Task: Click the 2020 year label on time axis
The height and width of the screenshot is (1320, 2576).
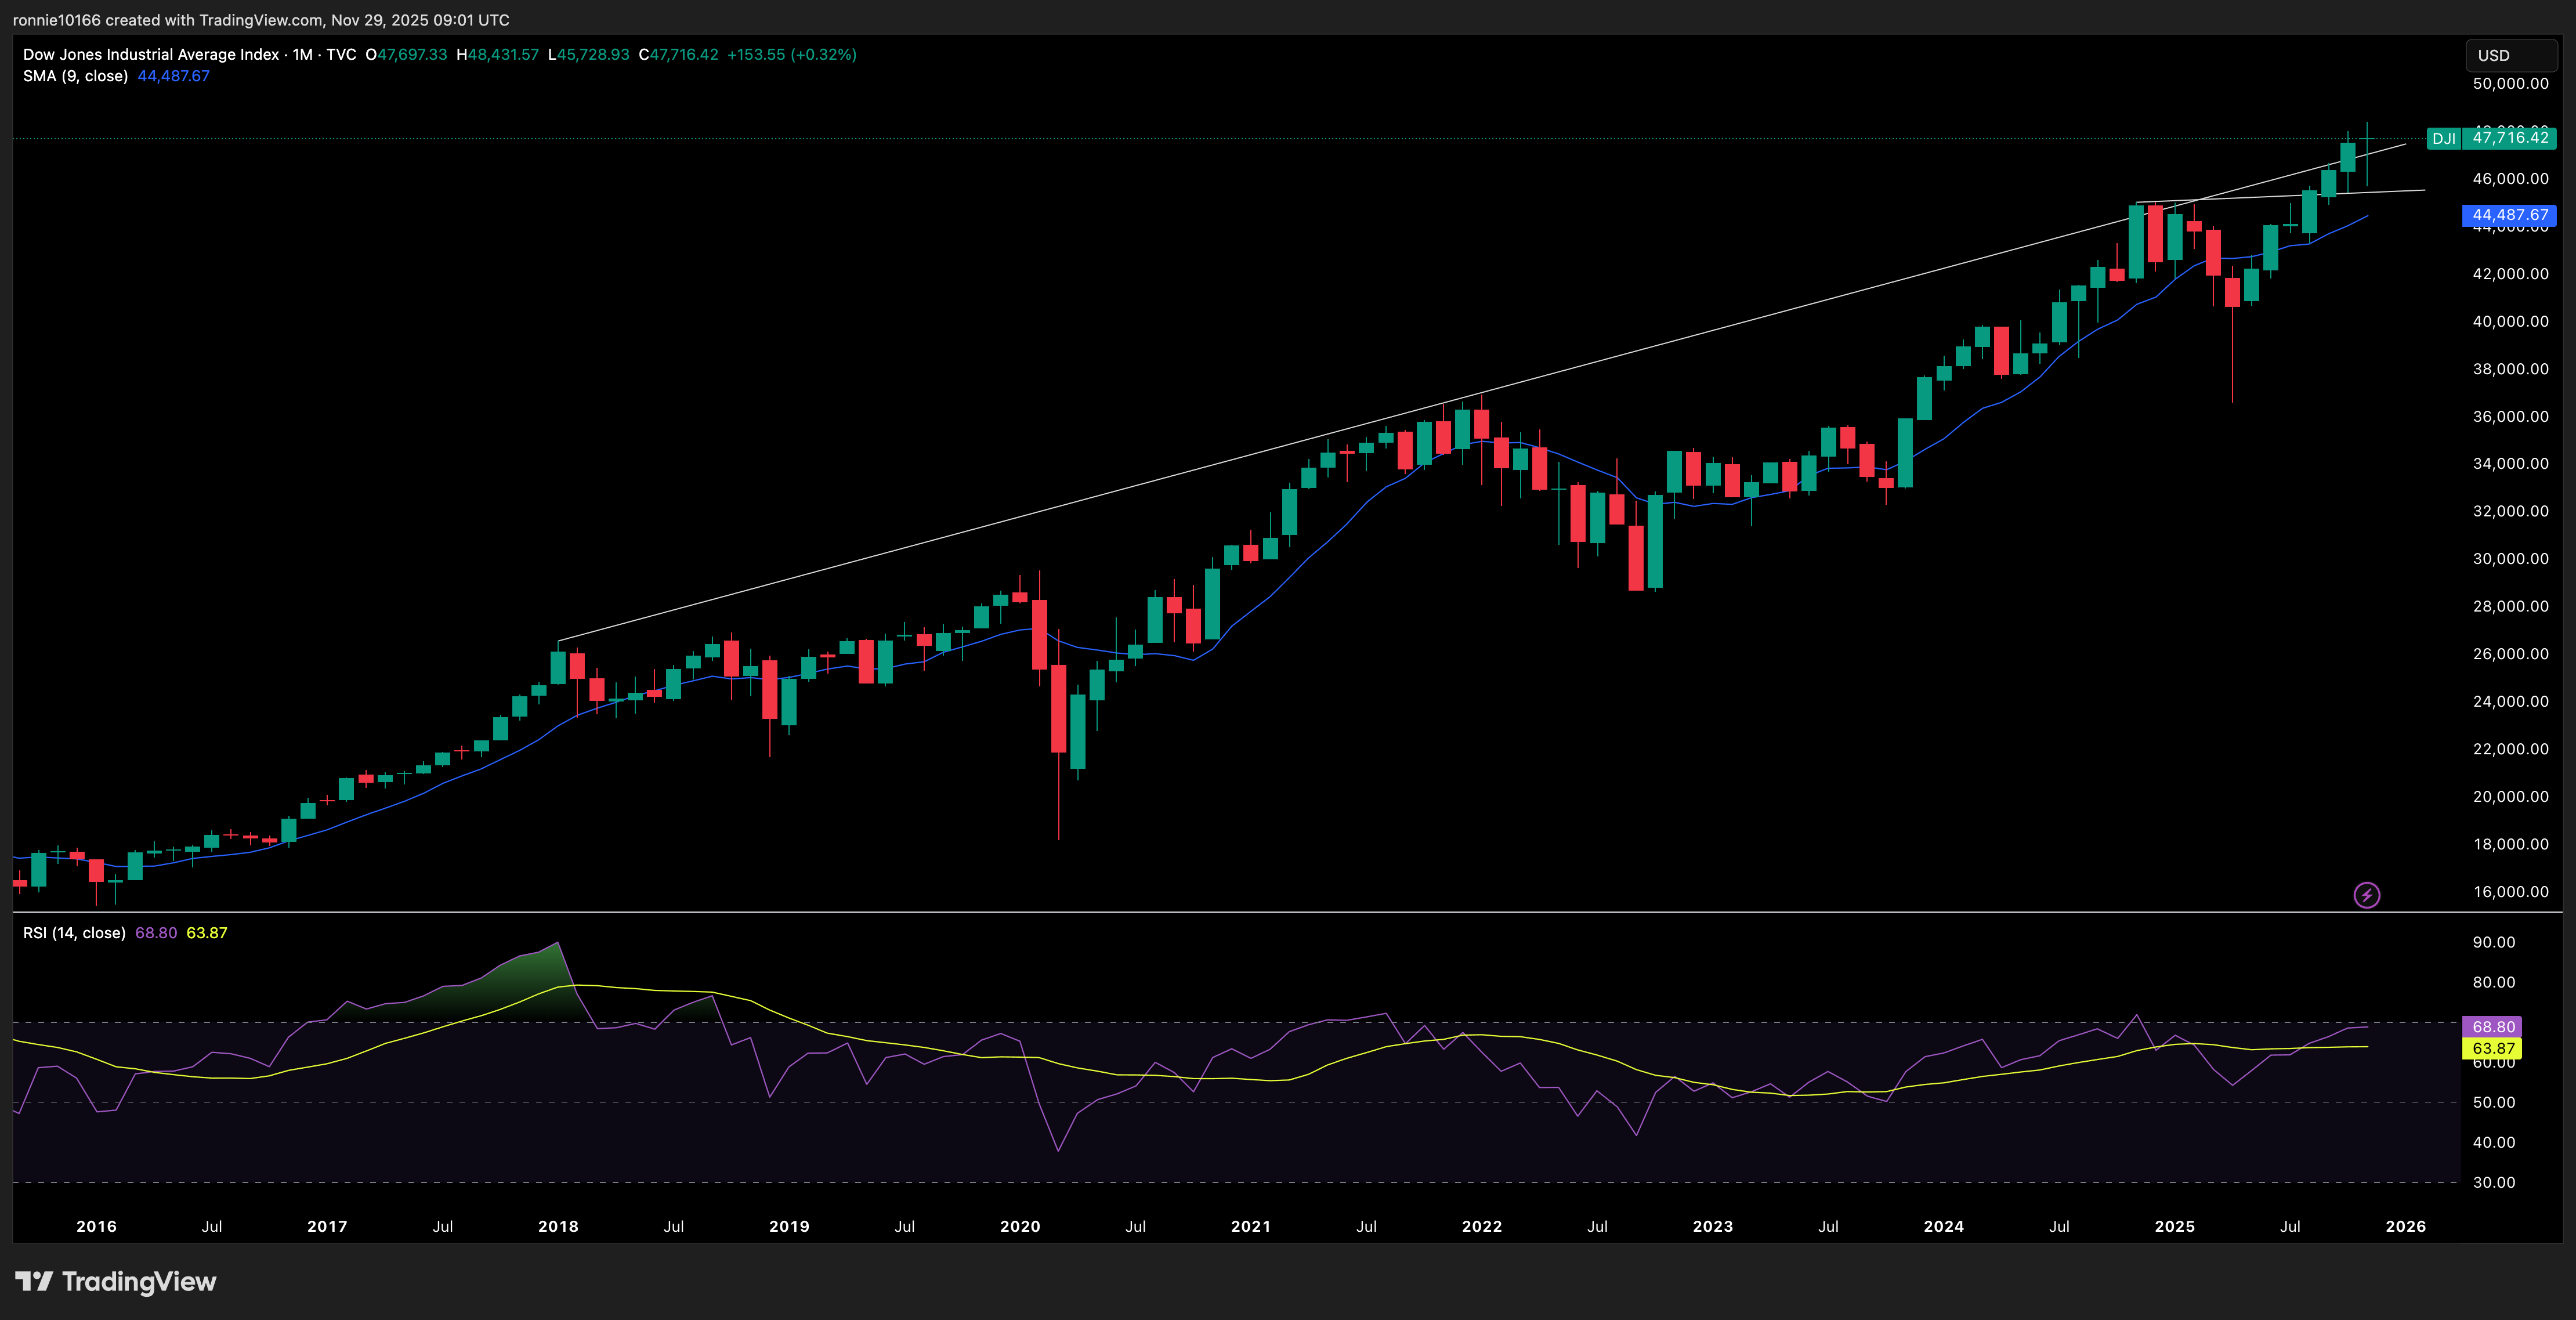Action: [x=1020, y=1226]
